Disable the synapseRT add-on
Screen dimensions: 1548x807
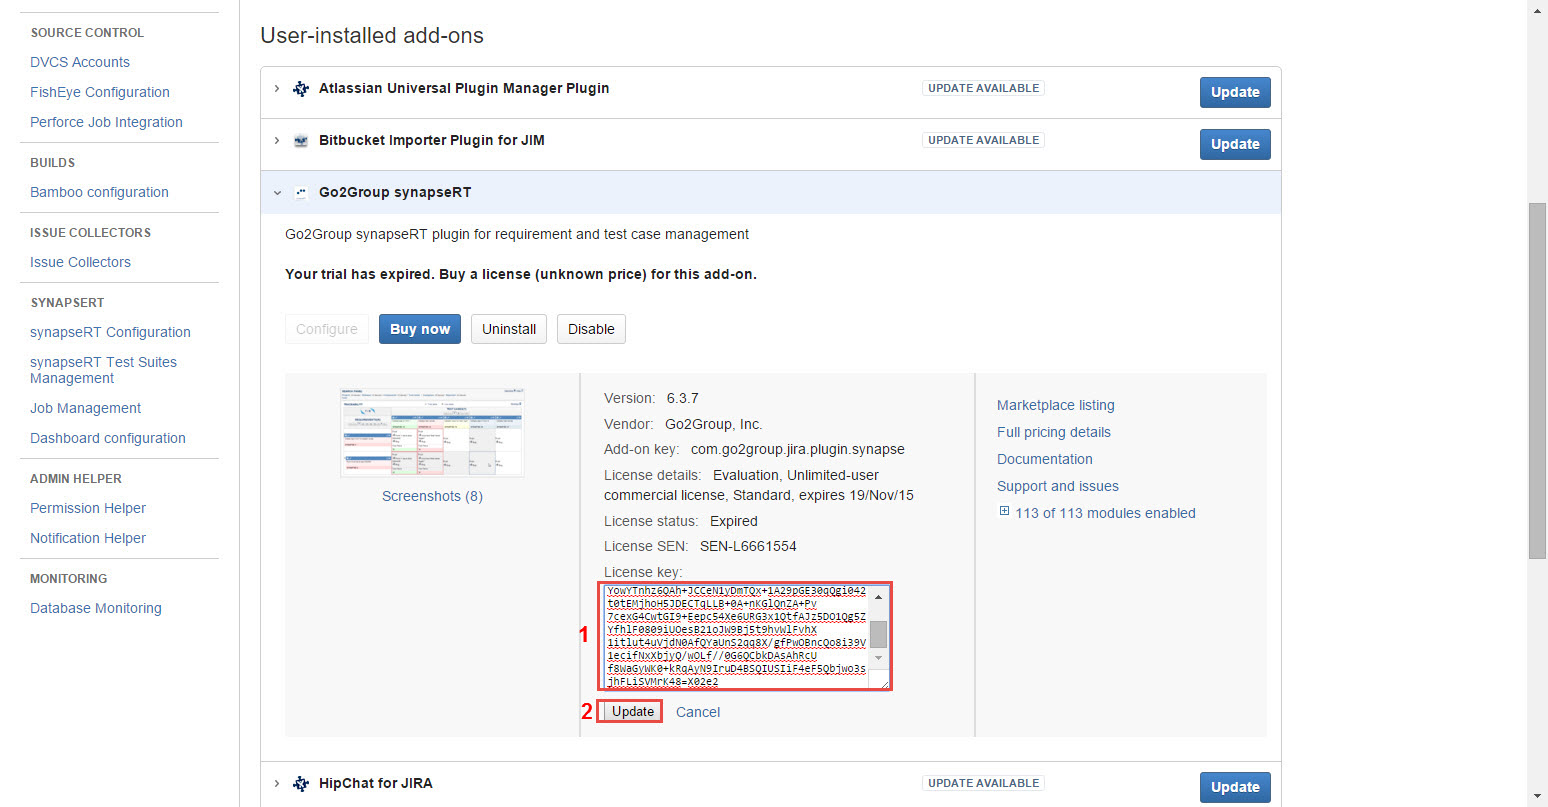591,329
